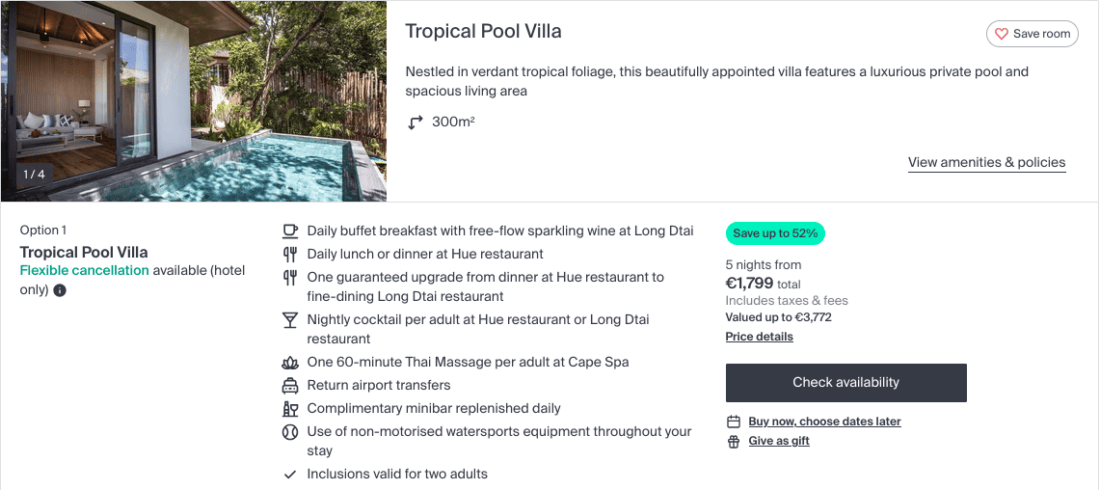Click the fork and knife lunch icon
The width and height of the screenshot is (1100, 490).
coord(290,254)
